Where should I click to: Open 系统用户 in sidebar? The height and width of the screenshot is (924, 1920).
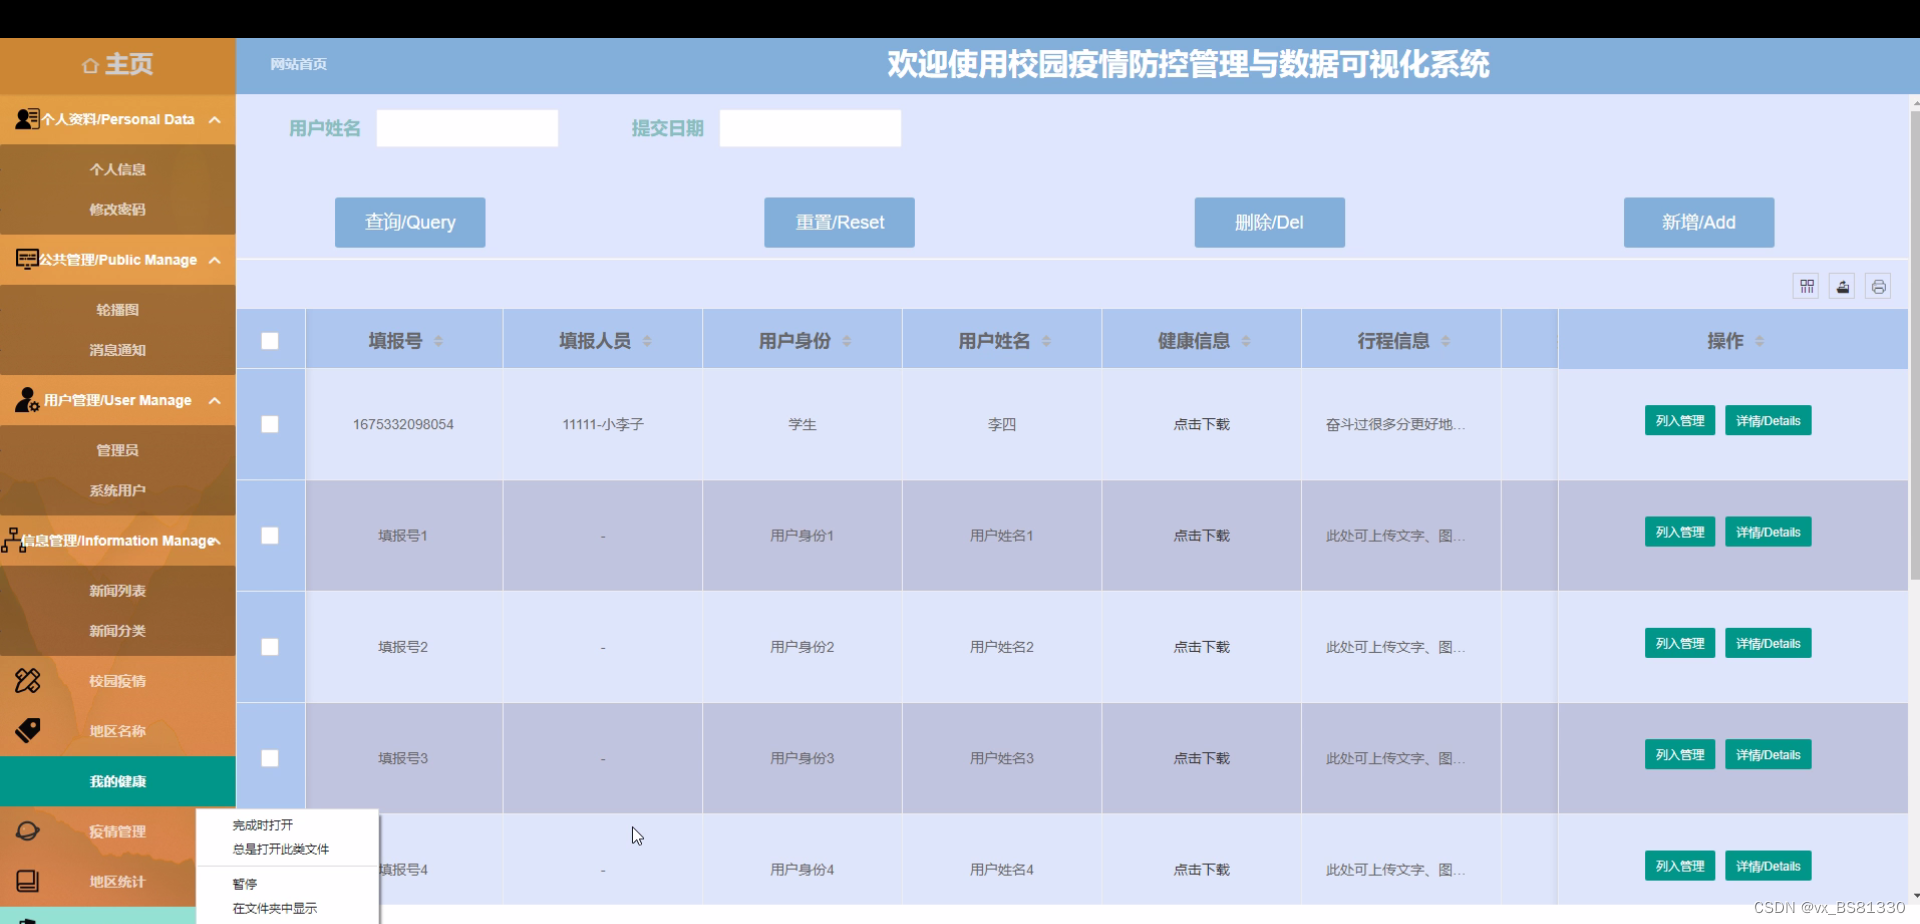[118, 490]
